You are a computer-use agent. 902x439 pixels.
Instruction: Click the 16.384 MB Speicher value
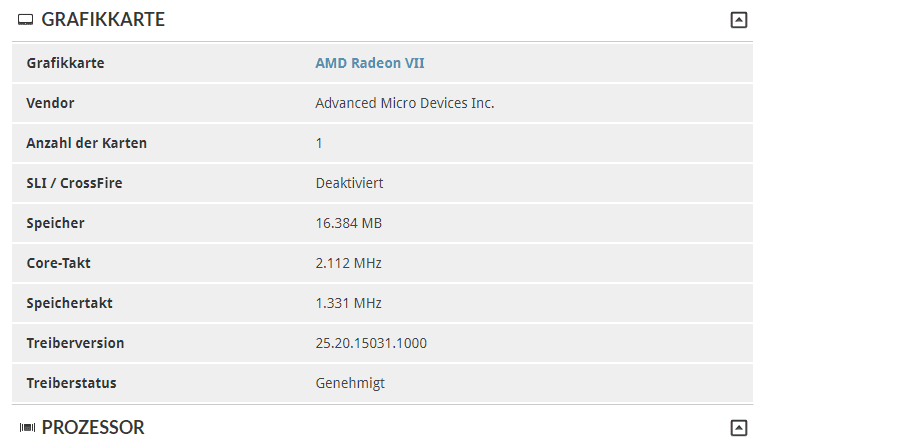point(348,223)
